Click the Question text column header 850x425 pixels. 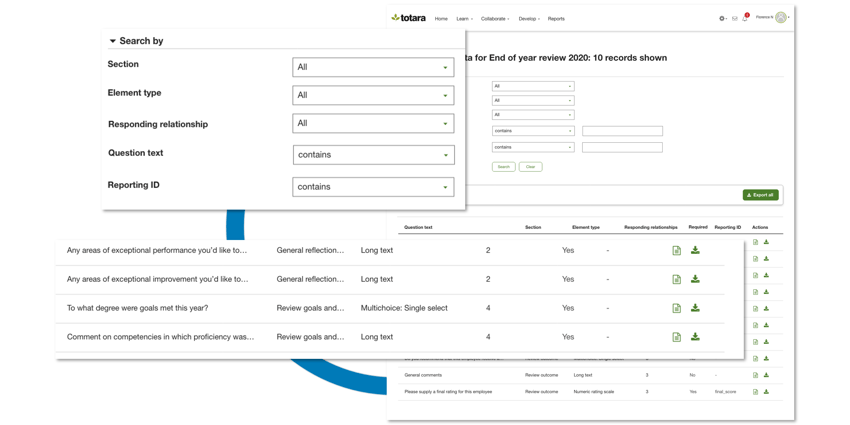[418, 228]
